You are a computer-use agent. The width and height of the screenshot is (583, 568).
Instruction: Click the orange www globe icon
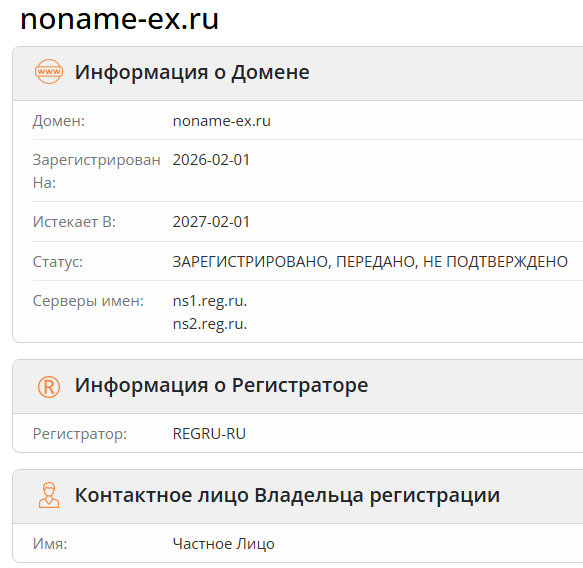tap(49, 71)
